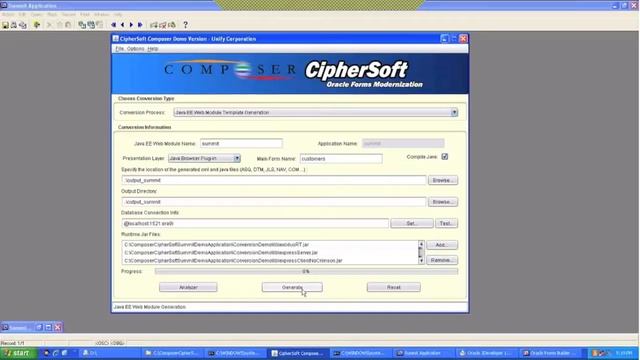
Task: Click the Main Form Name field
Action: pos(341,158)
